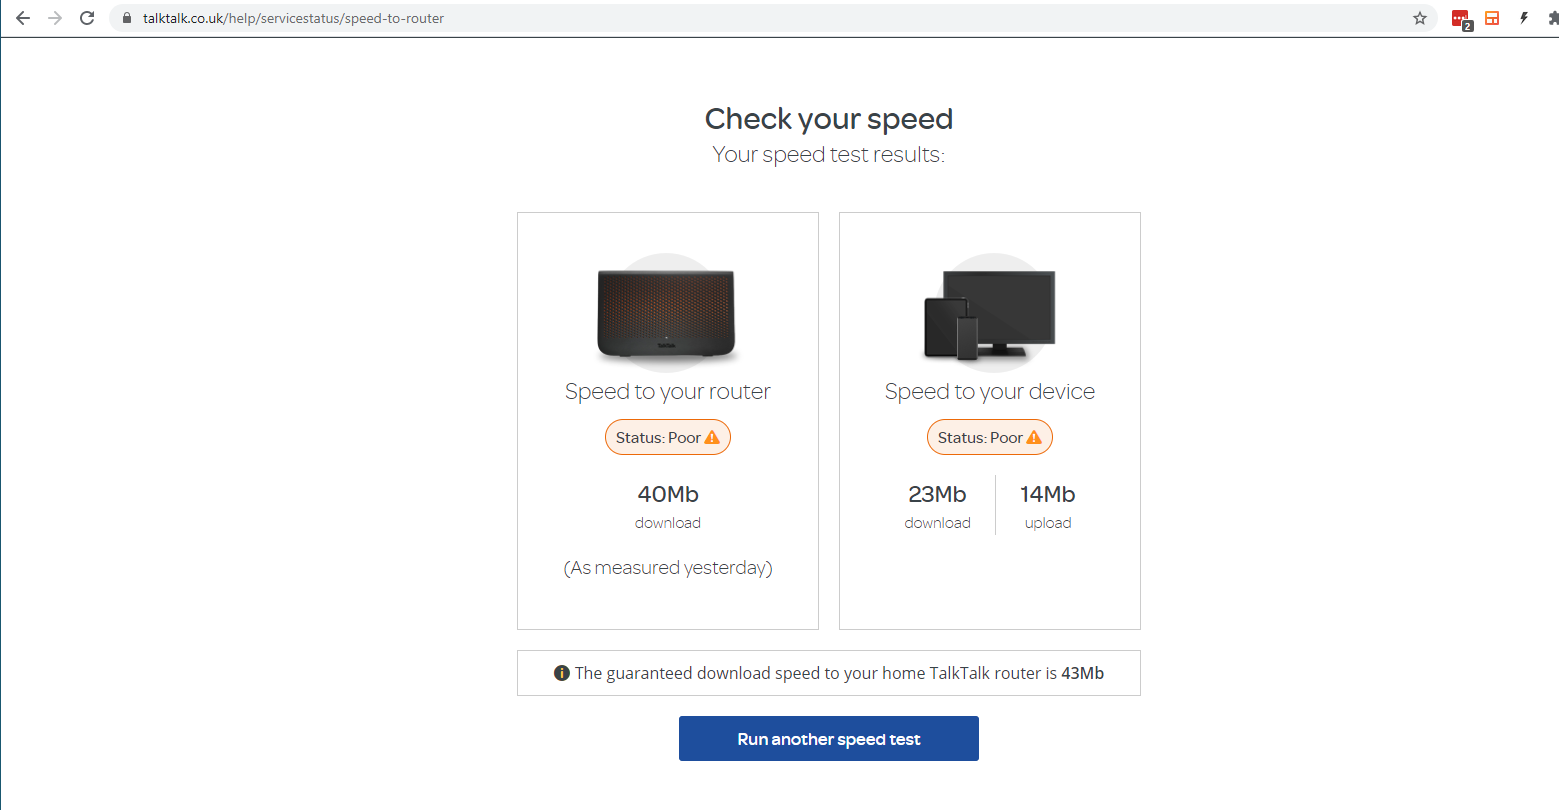Click the 14Mb upload result

coord(1047,494)
